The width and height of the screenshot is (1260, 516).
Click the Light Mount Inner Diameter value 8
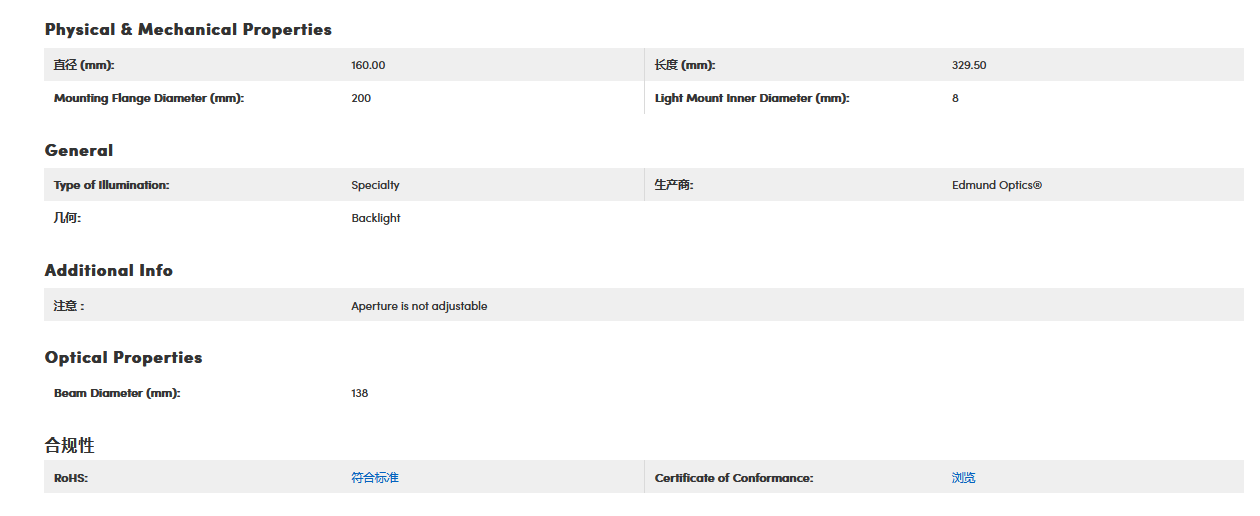tap(955, 98)
